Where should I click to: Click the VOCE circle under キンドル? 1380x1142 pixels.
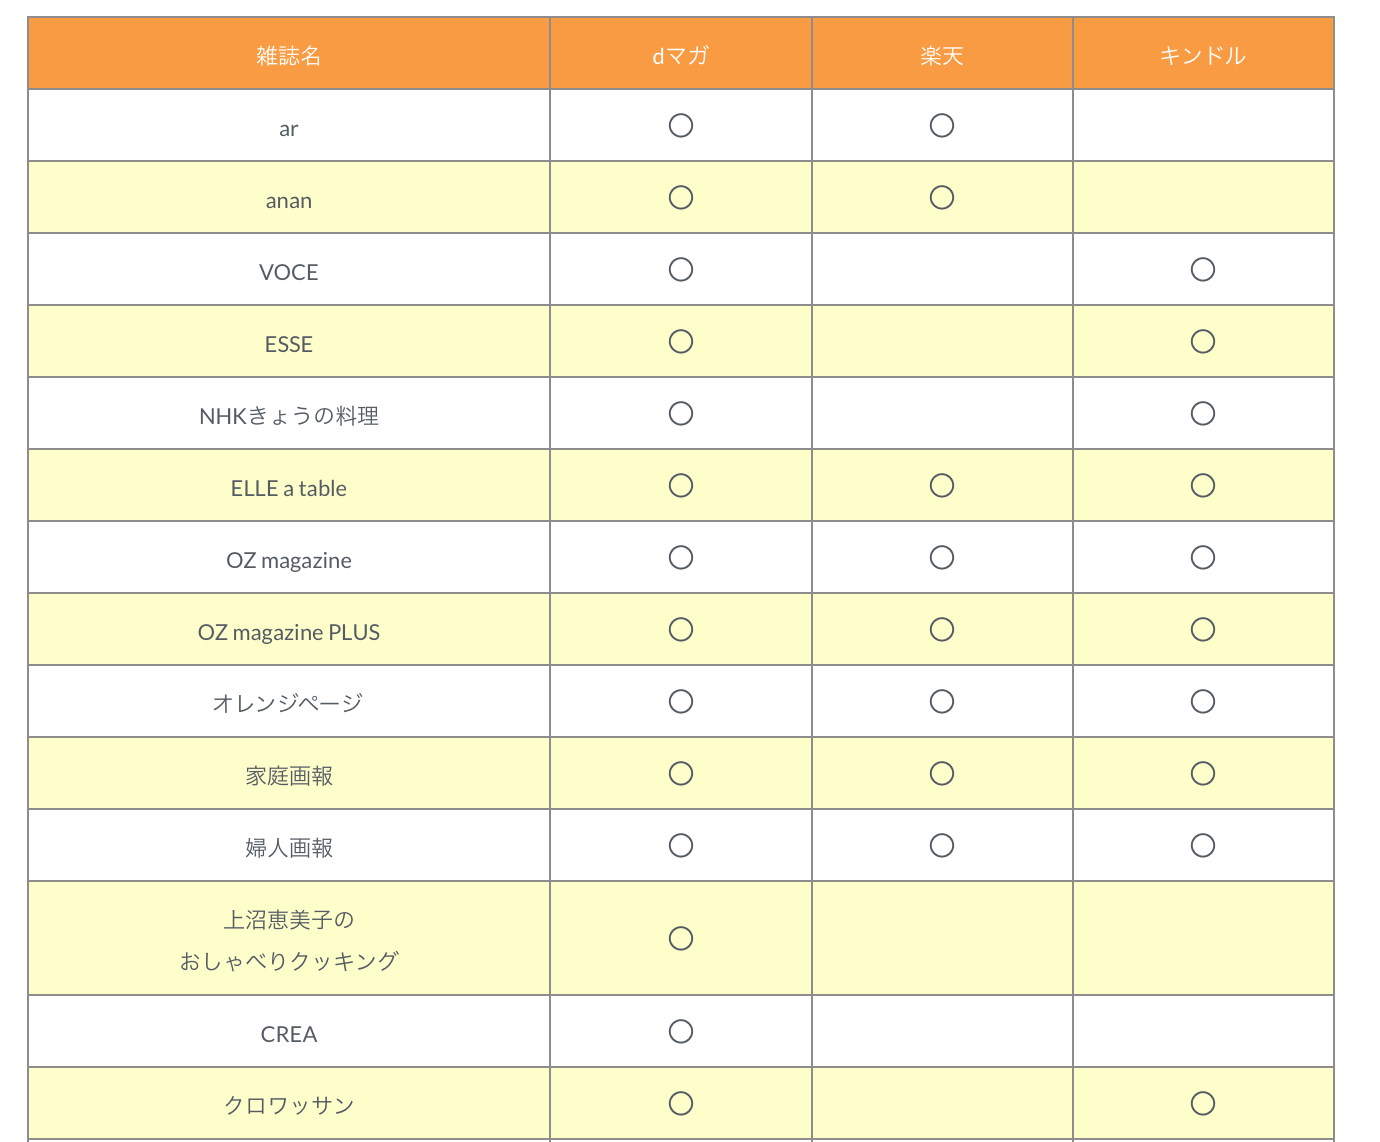(1203, 269)
